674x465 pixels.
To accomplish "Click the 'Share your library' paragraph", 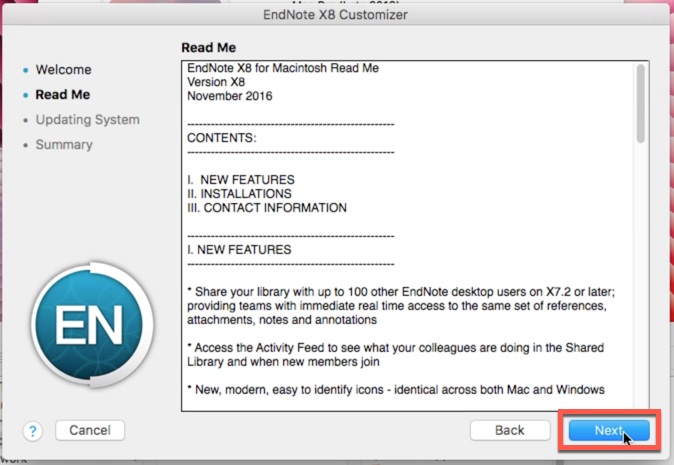I will click(401, 306).
